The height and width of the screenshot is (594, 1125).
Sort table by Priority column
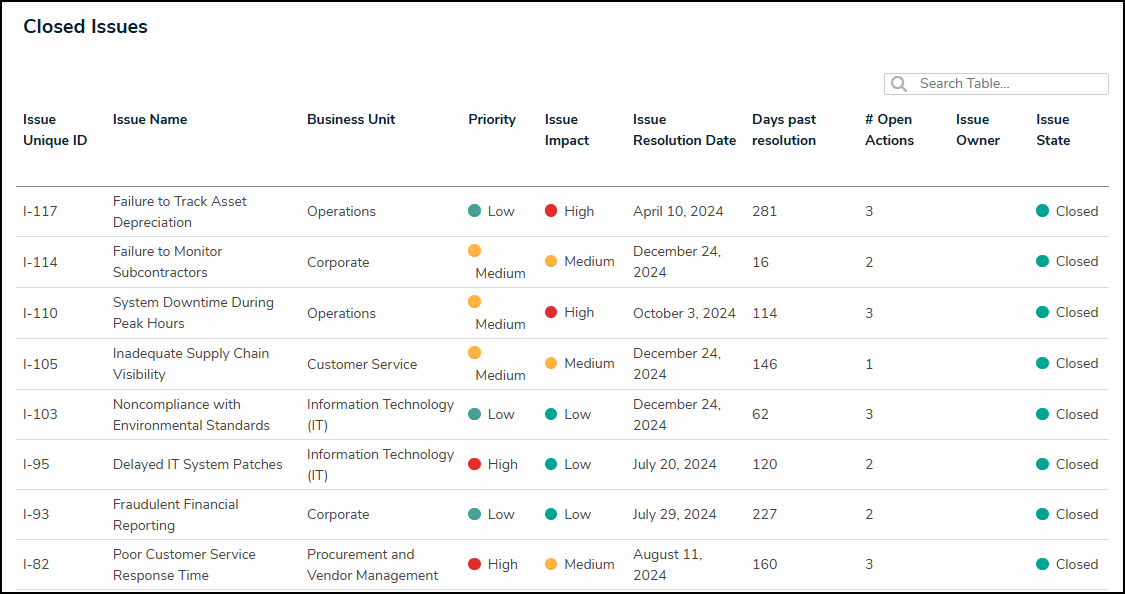coord(492,120)
